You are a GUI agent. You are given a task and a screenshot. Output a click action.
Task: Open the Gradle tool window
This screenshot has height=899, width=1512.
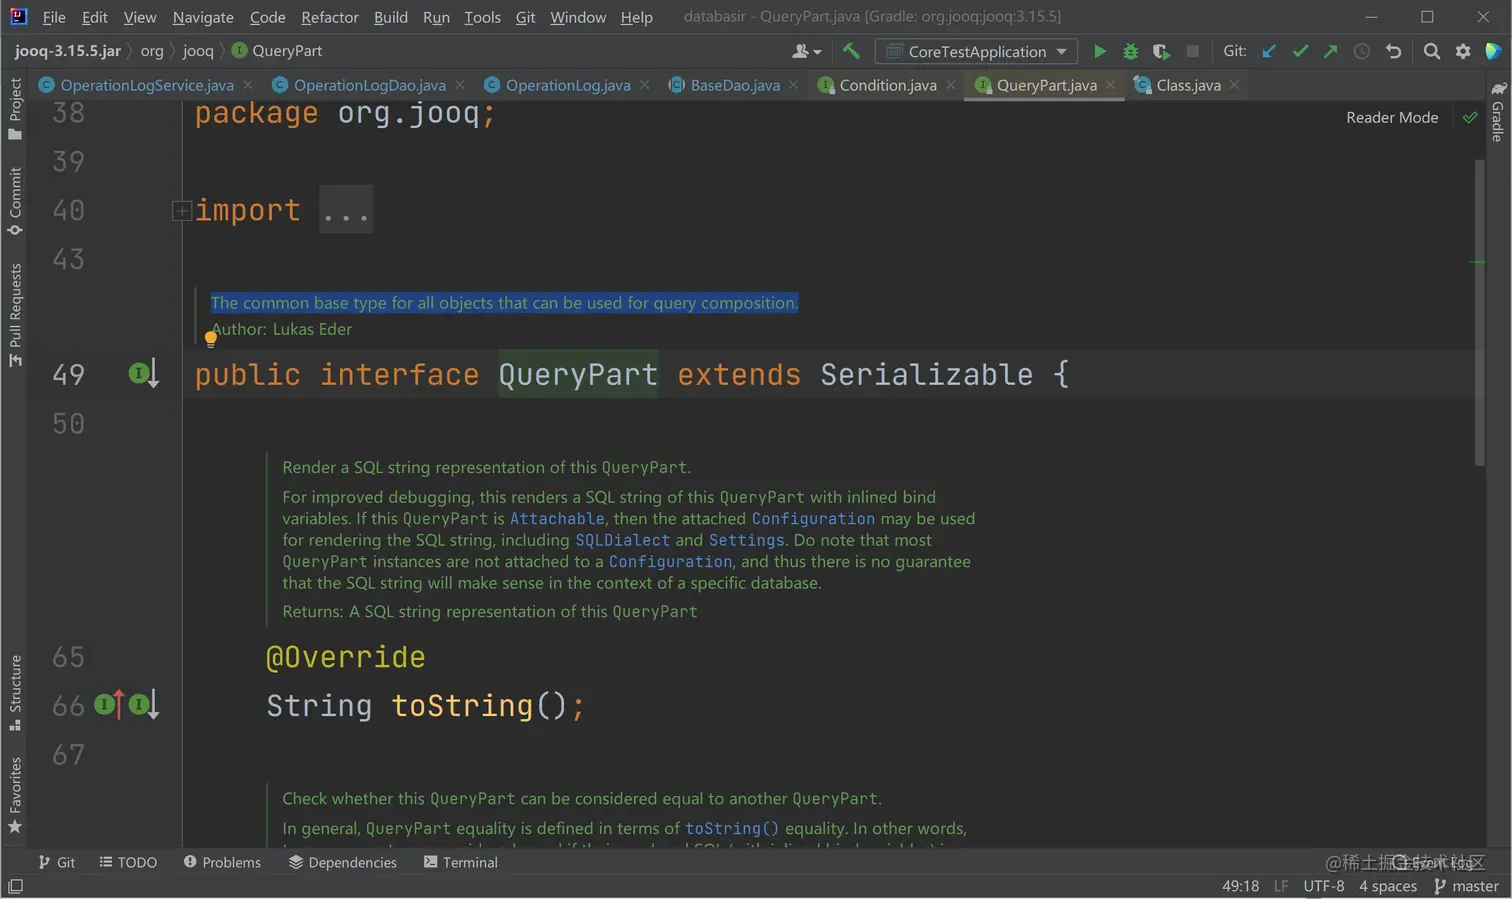pyautogui.click(x=1497, y=112)
